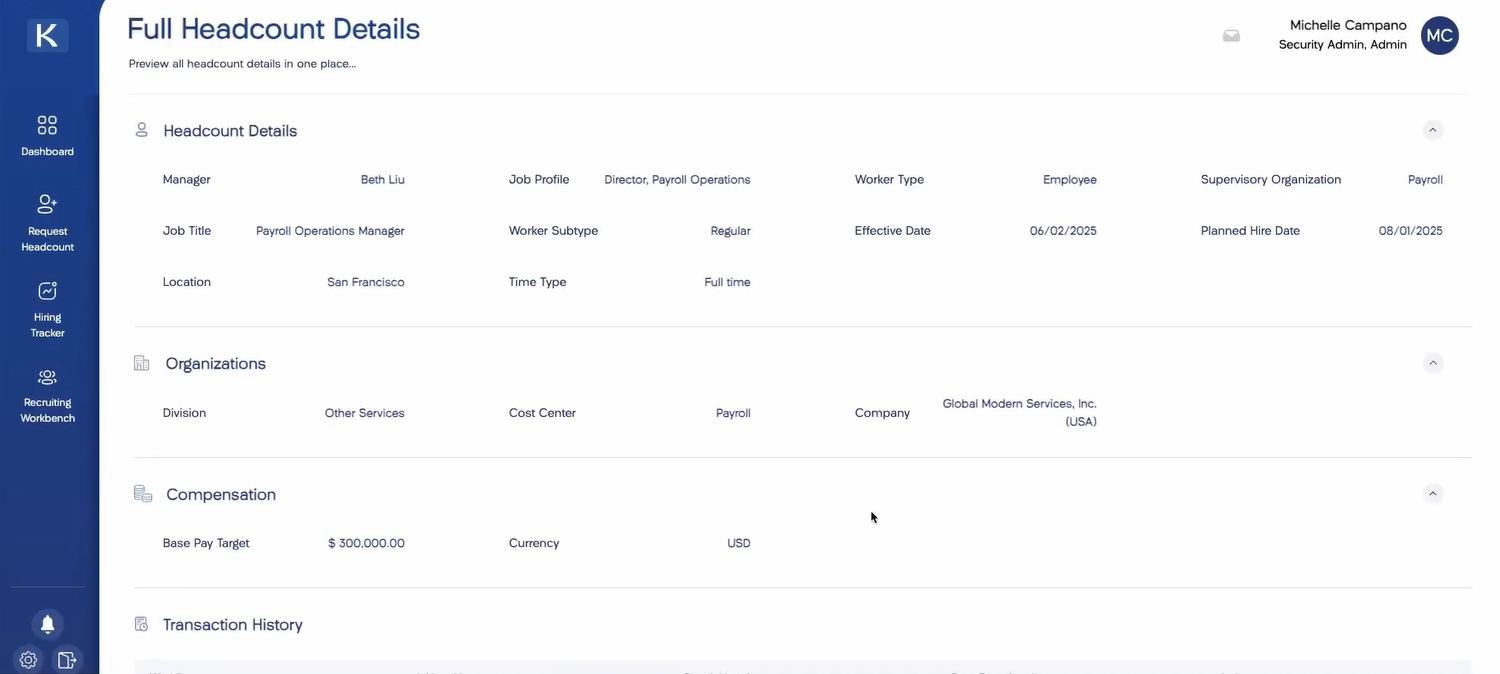Open the Dashboard page
This screenshot has height=674, width=1500.
point(47,136)
